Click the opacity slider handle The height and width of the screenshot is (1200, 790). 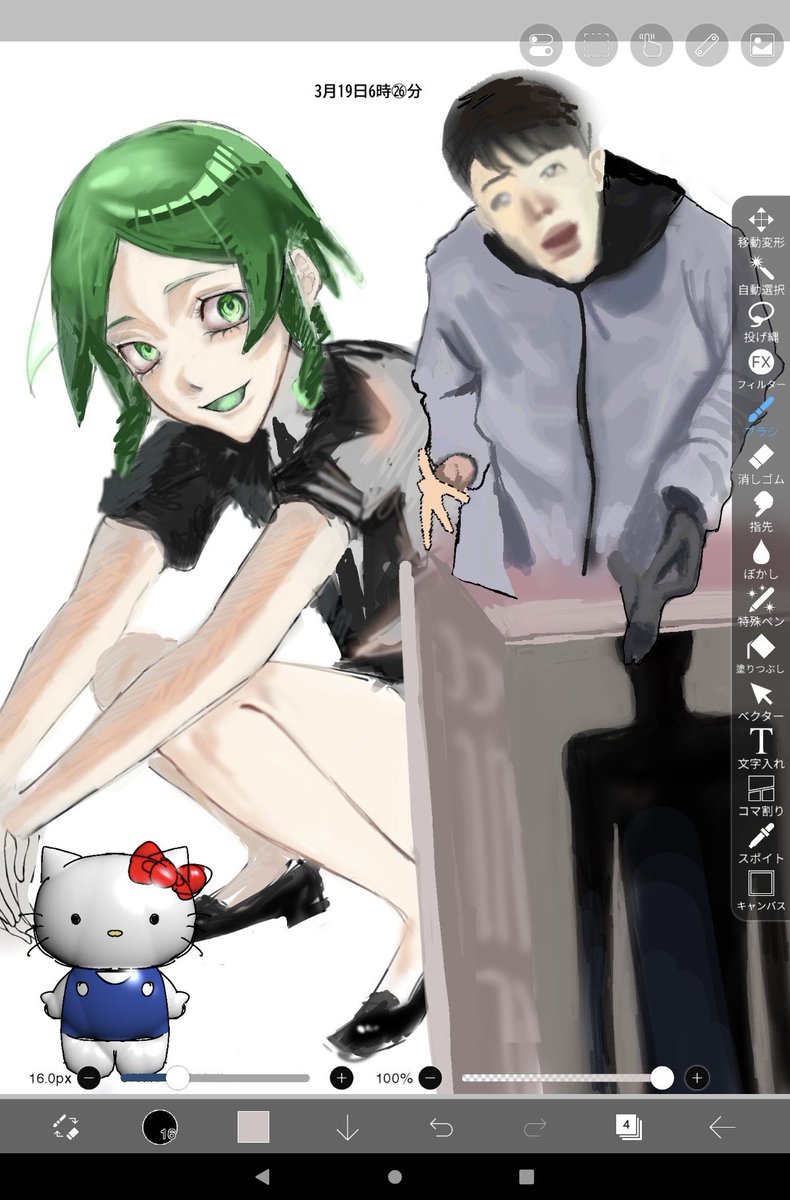662,1077
